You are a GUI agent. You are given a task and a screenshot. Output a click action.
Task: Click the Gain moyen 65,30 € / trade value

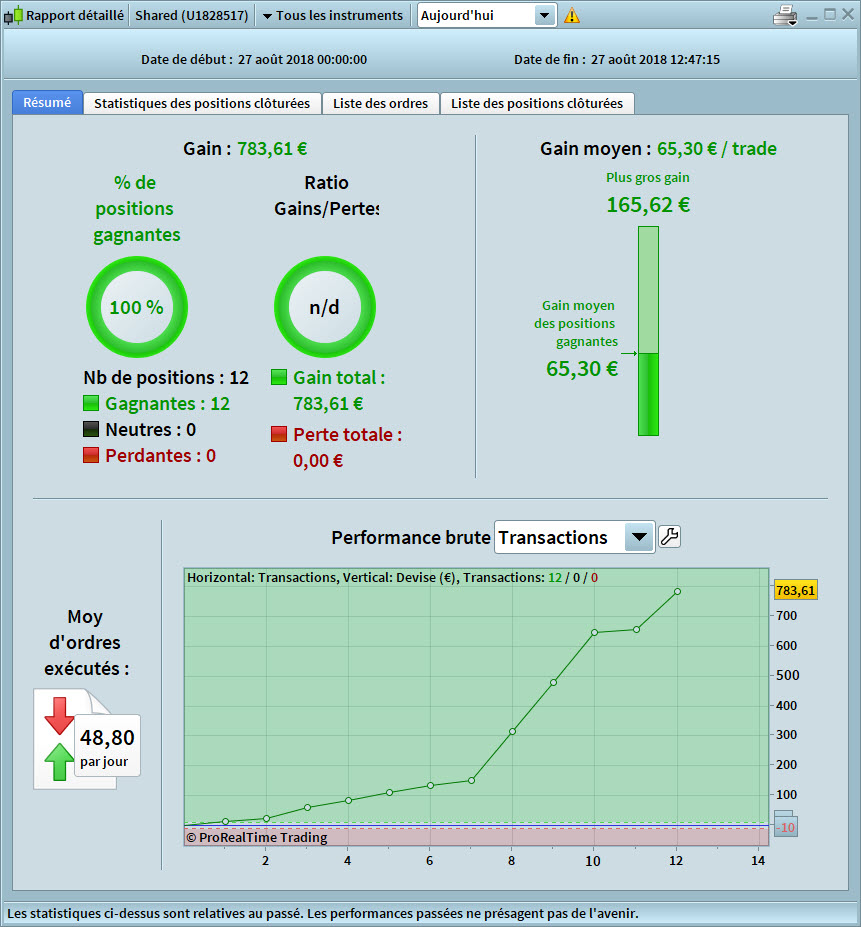(x=717, y=148)
